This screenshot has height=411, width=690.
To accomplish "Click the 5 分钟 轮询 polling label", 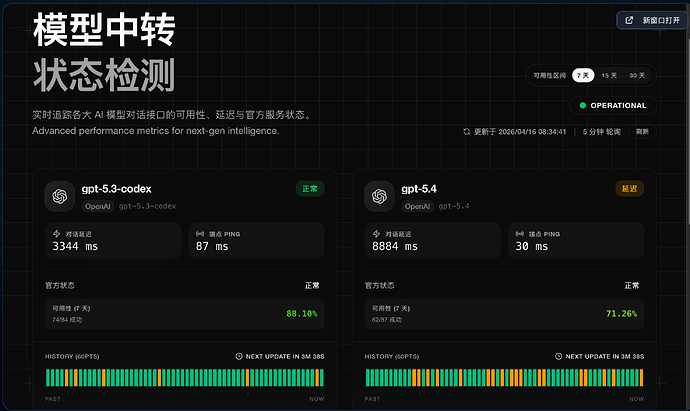I will click(602, 132).
